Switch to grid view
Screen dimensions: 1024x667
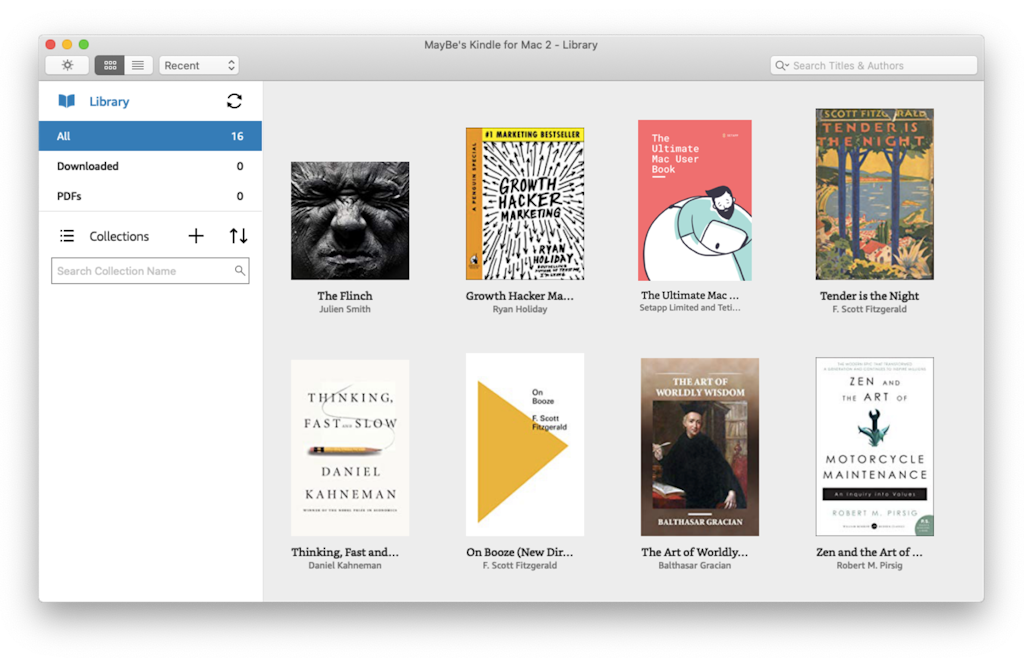[x=110, y=65]
